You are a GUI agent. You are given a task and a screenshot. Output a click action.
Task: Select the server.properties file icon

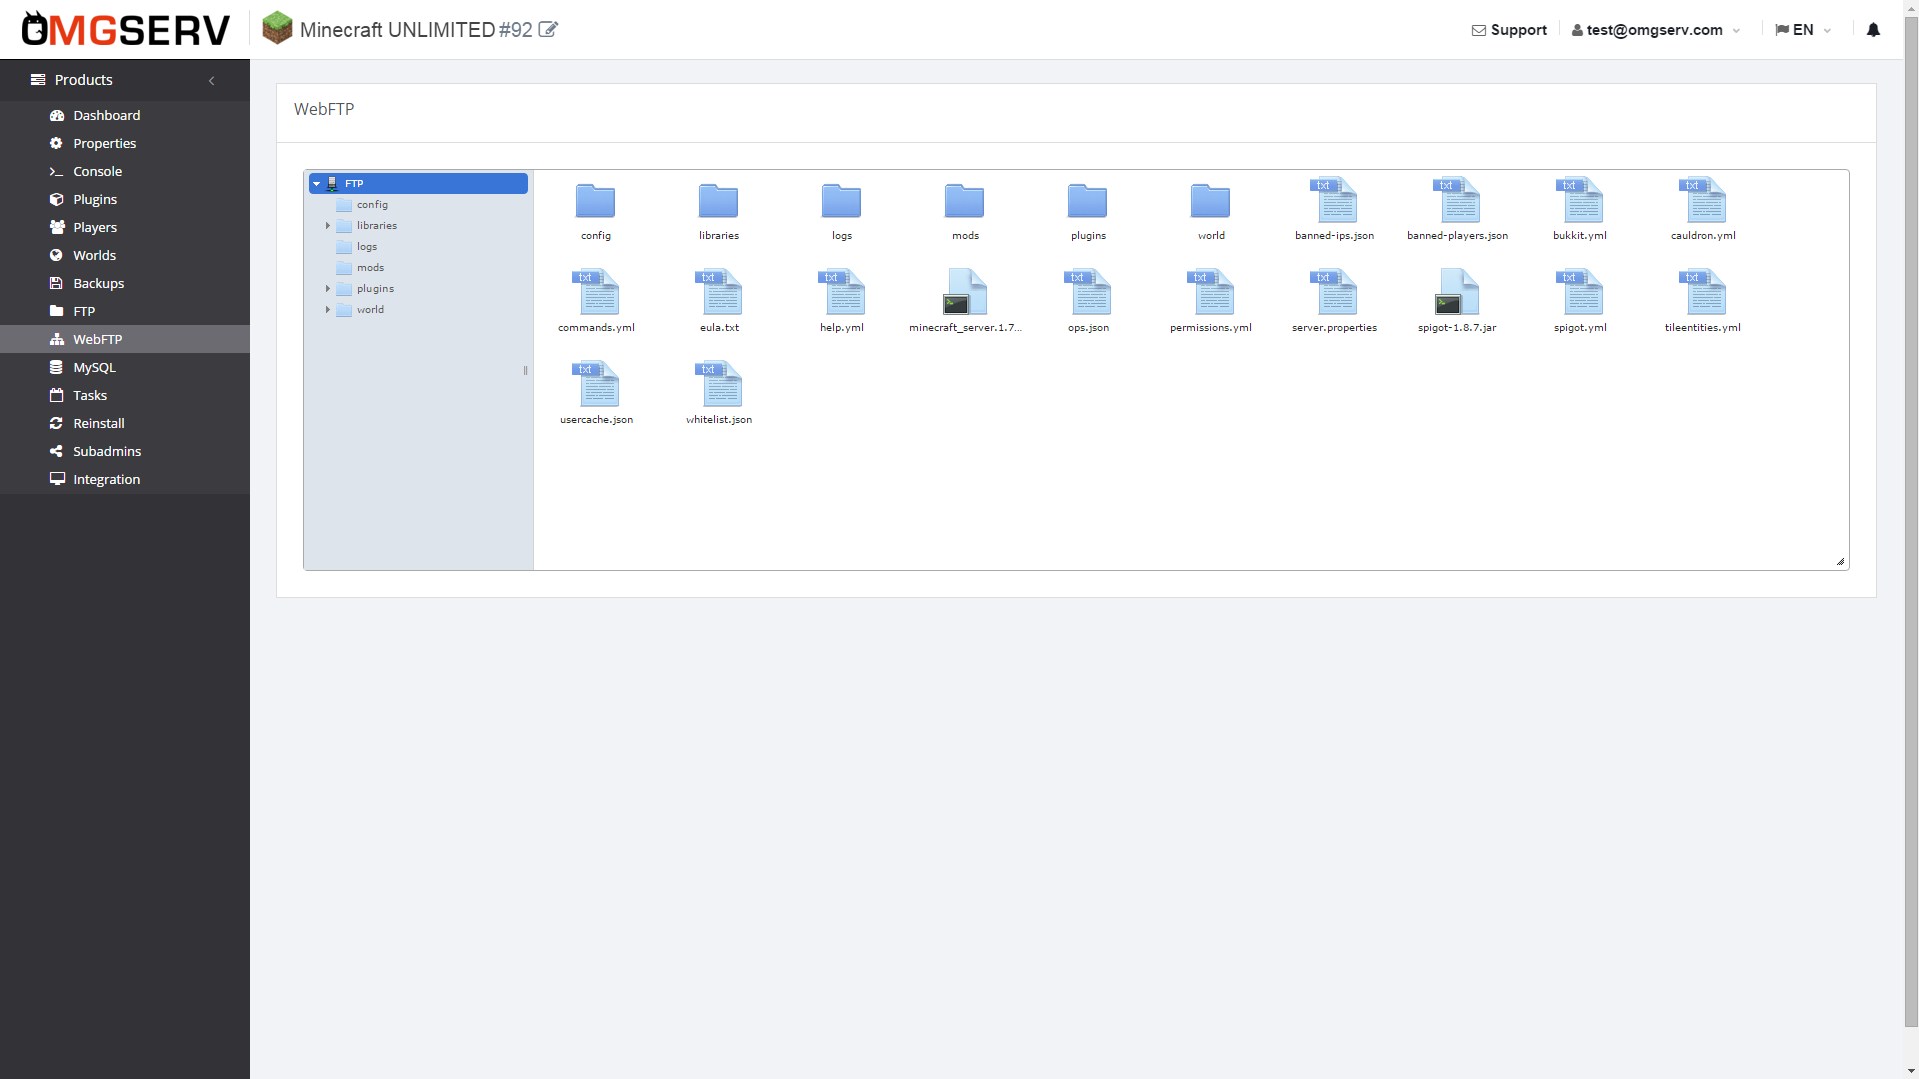[x=1334, y=292]
